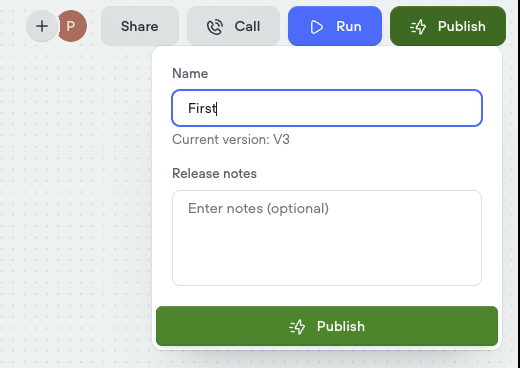Viewport: 520px width, 368px height.
Task: Click the 'Release notes' label
Action: (214, 173)
